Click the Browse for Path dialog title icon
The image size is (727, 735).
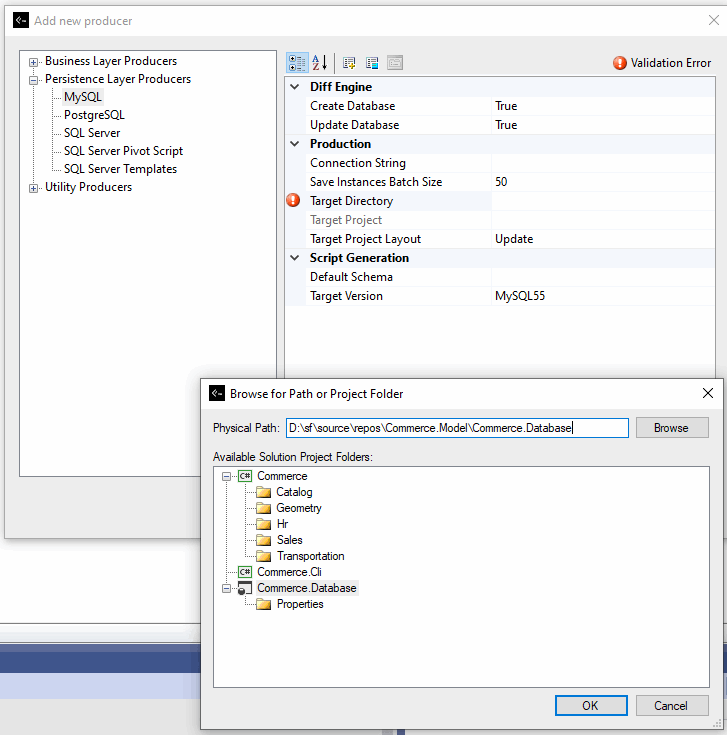[217, 393]
